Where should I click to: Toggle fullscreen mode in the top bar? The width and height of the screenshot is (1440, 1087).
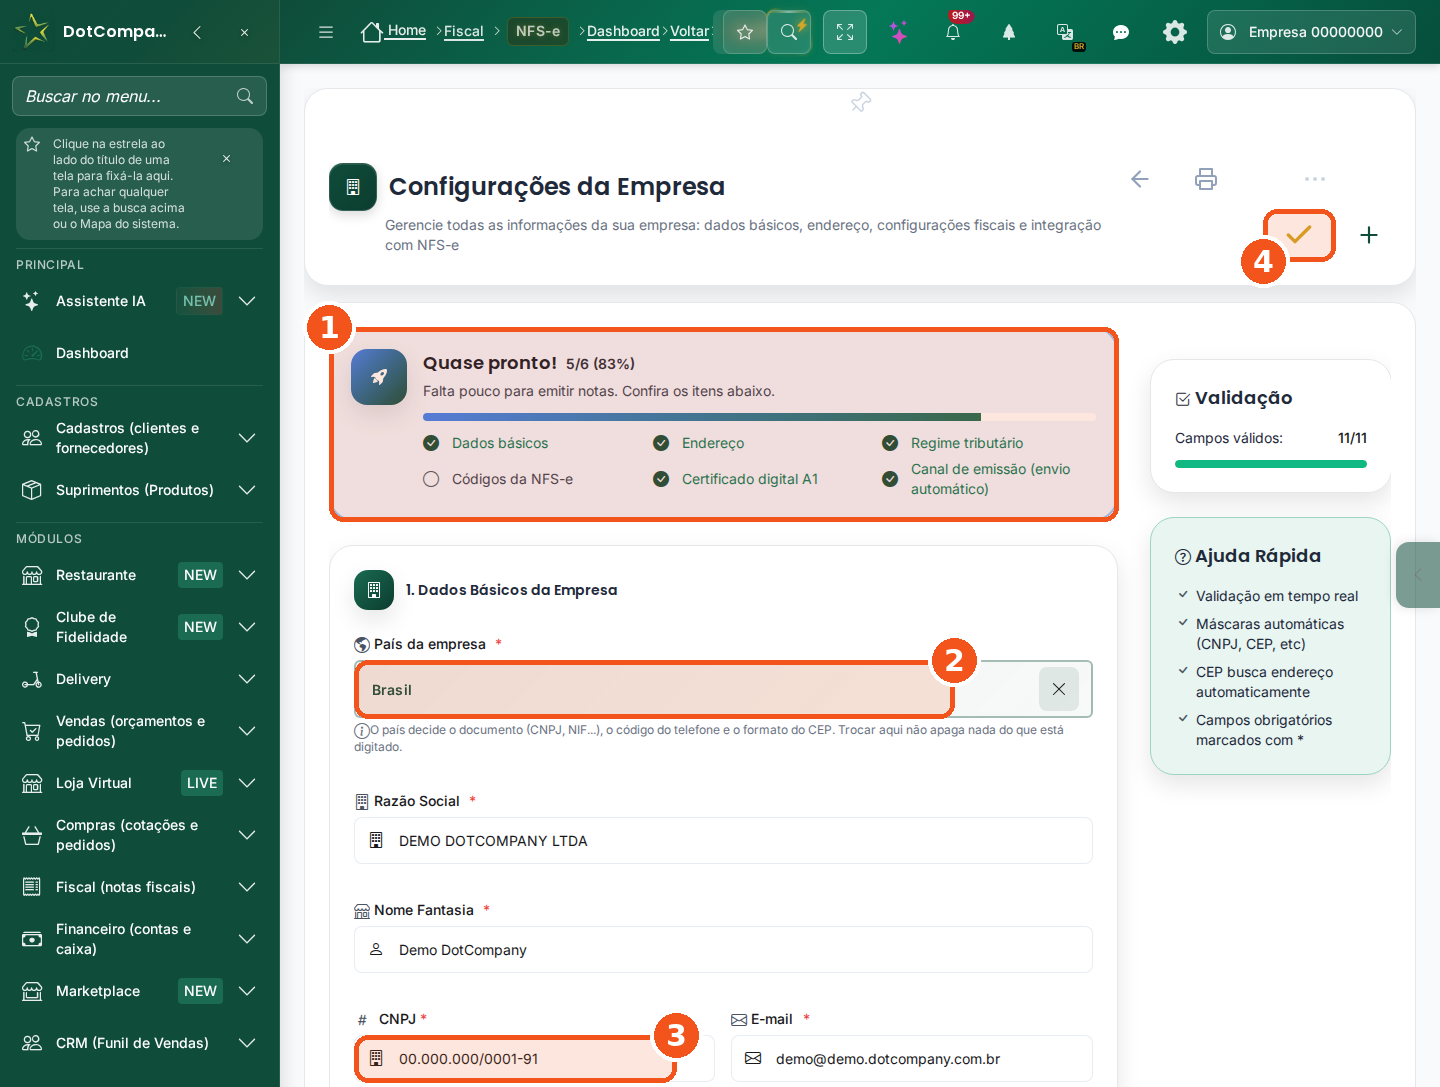click(x=845, y=32)
